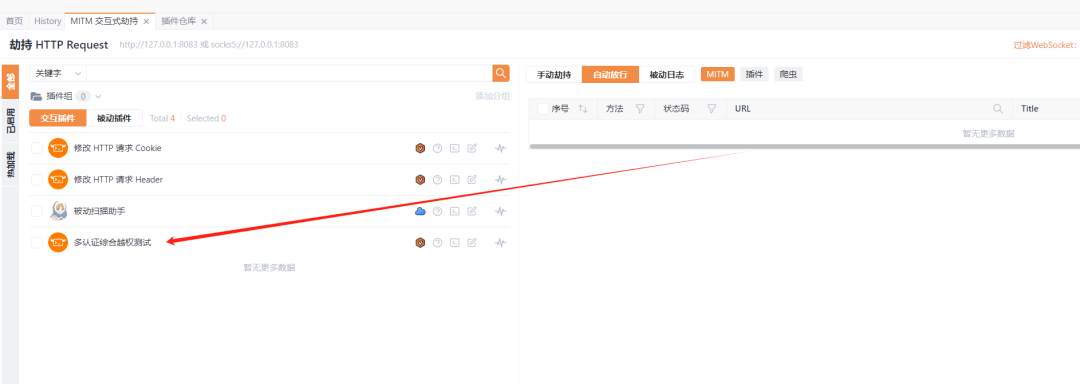The height and width of the screenshot is (384, 1080).
Task: Click the blue cloud icon on 被动扫描助手 row
Action: tap(420, 211)
